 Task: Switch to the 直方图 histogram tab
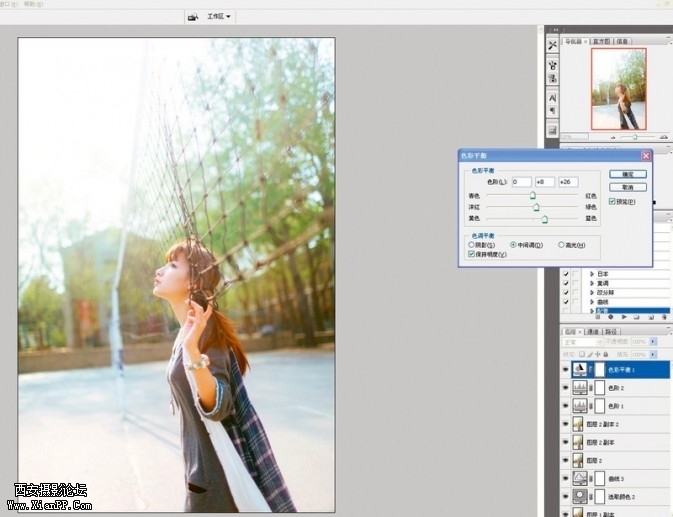[601, 42]
